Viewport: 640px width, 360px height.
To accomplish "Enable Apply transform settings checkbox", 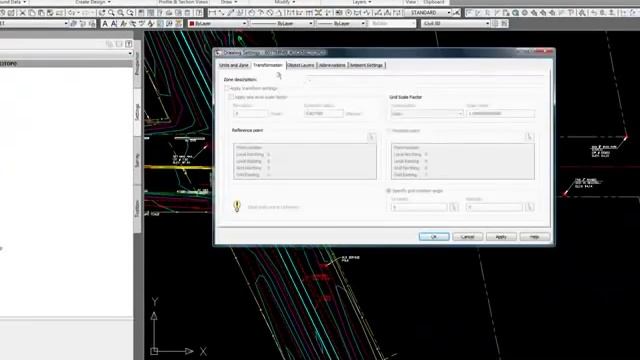I will (x=227, y=88).
